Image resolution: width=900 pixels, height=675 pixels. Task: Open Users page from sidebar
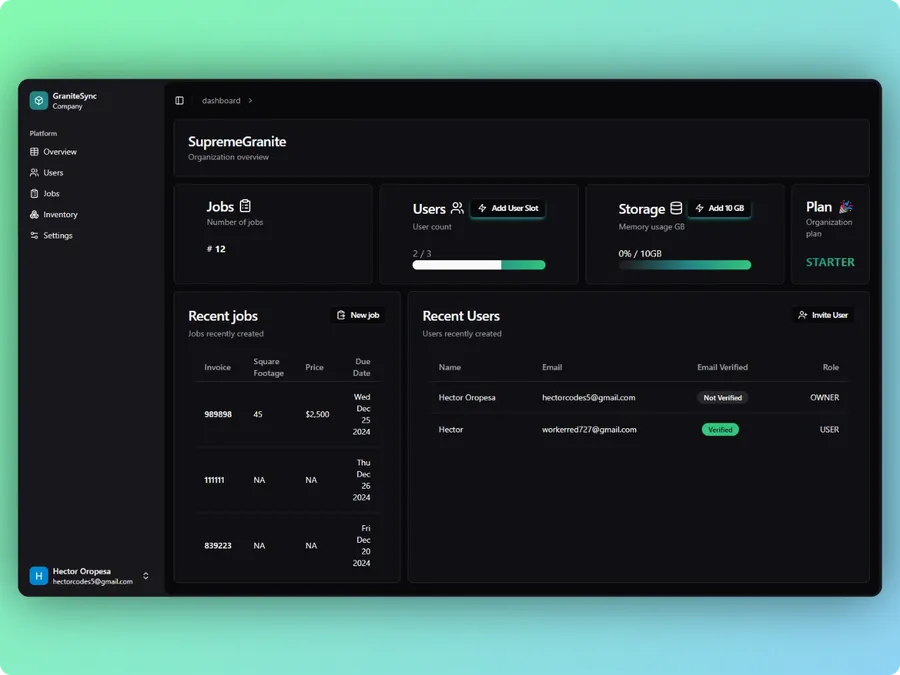click(x=53, y=173)
